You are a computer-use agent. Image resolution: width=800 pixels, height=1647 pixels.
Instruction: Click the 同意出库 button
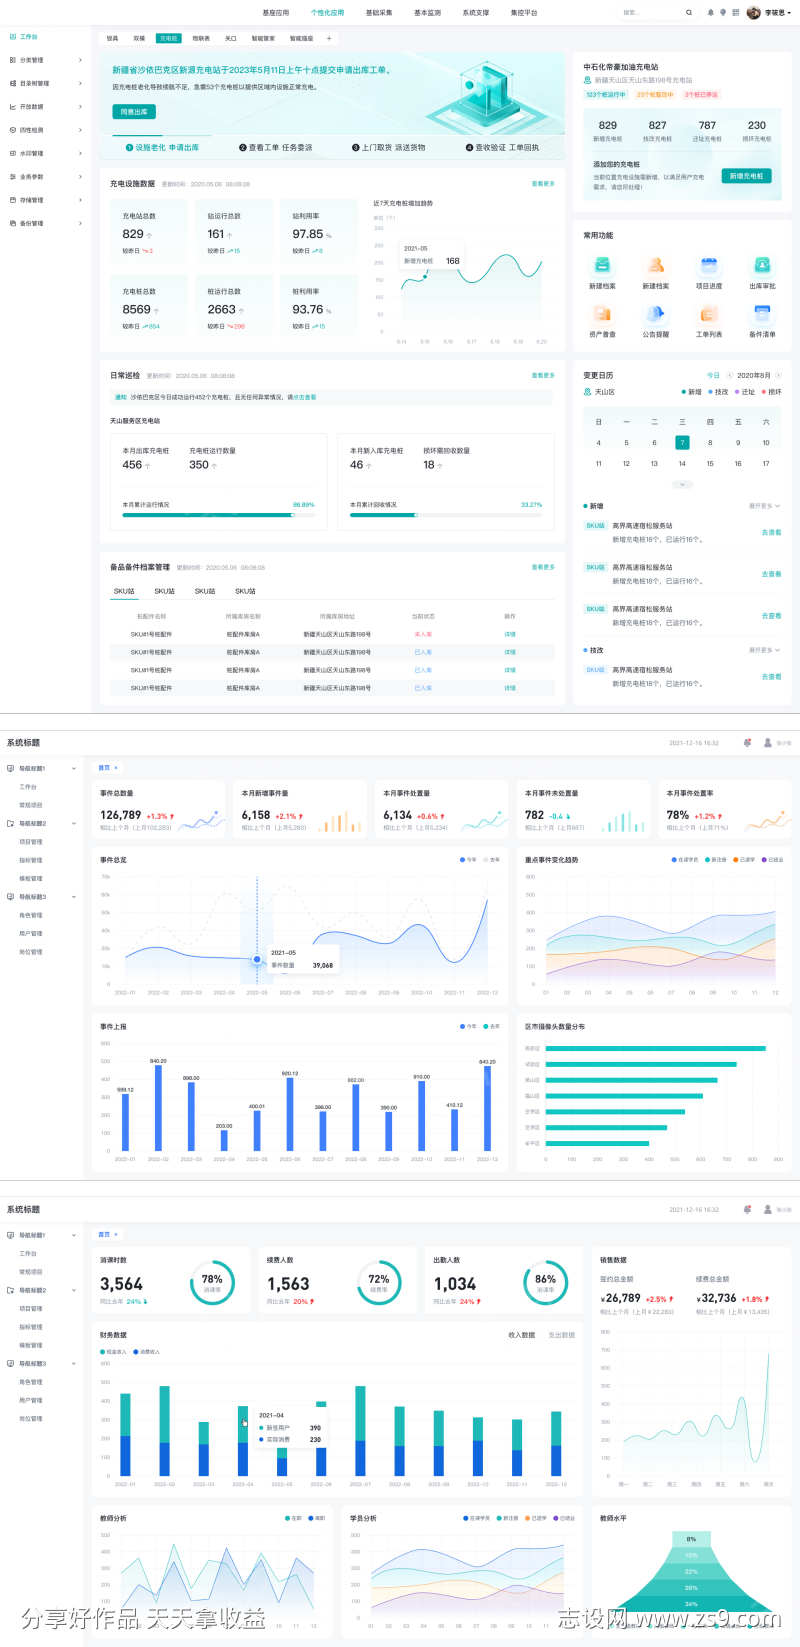[x=134, y=112]
